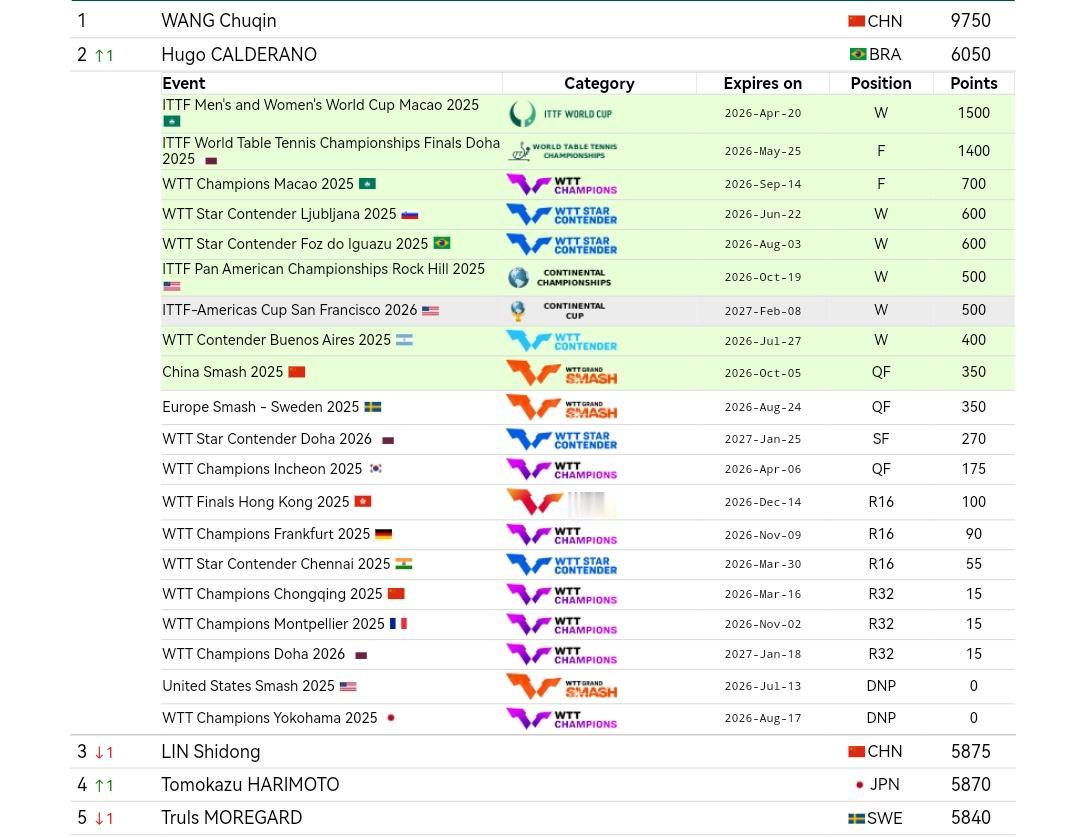
Task: Open WTT Finals Hong Kong 2025 event
Action: point(256,502)
